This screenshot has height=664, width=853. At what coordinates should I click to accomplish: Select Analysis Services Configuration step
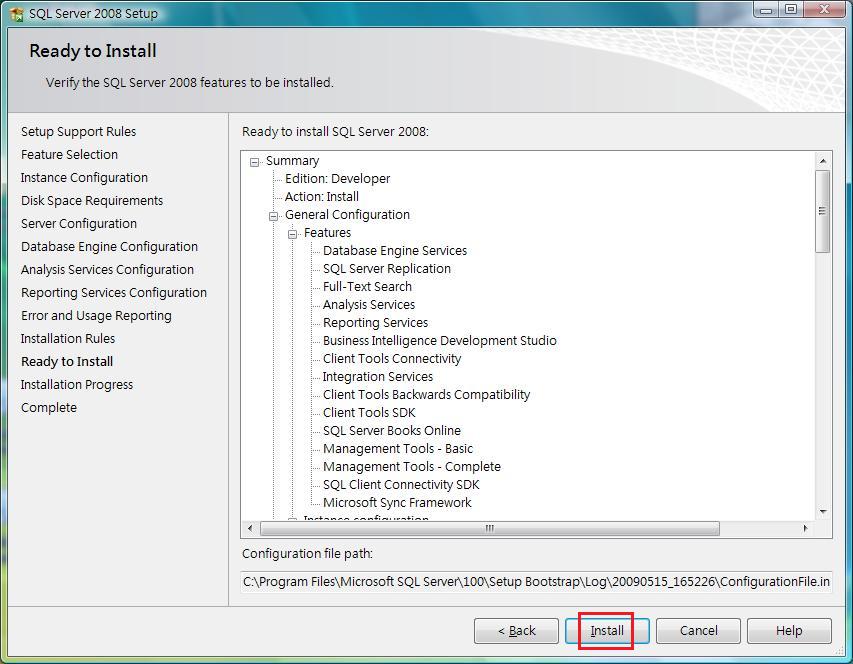coord(107,270)
